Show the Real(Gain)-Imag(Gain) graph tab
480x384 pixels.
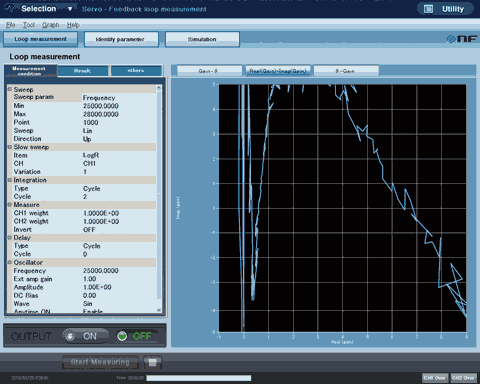(278, 71)
